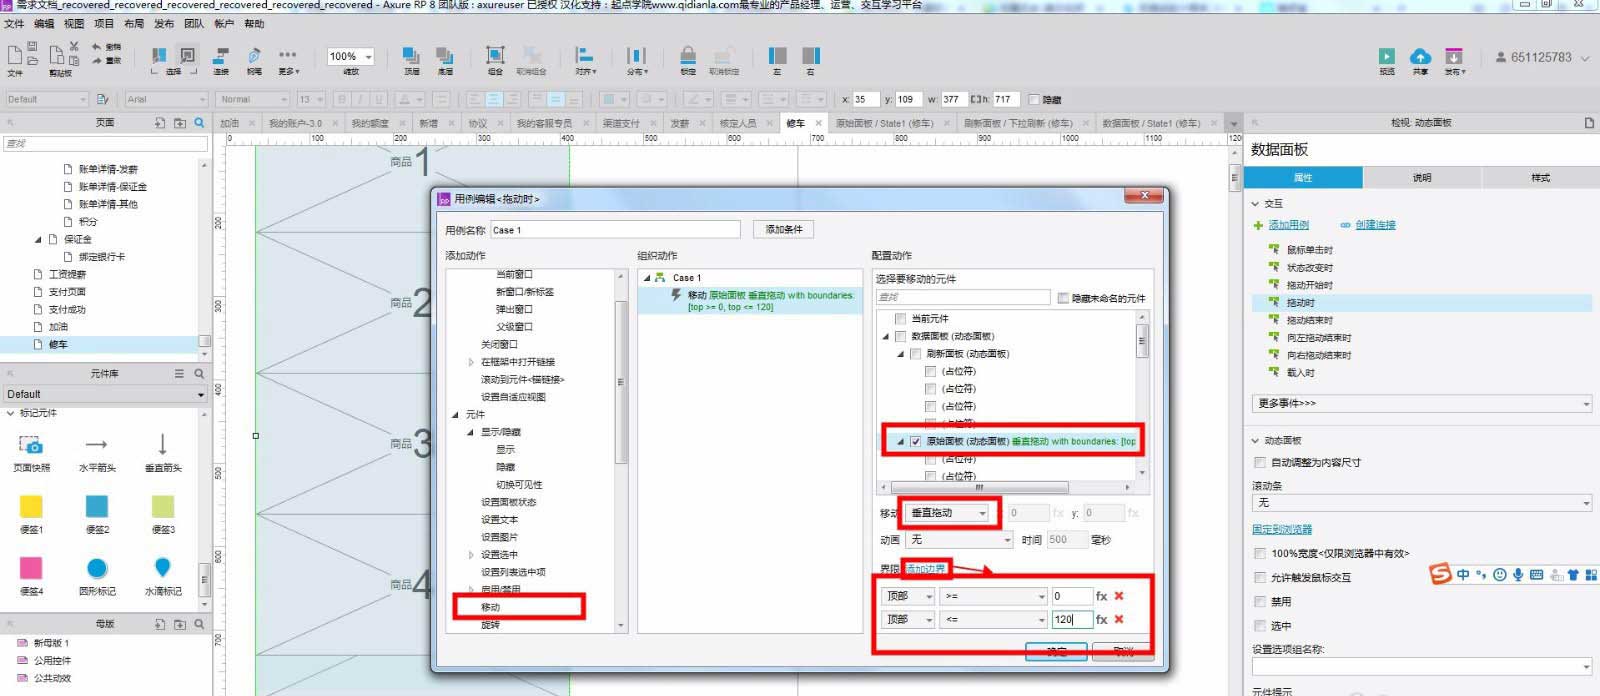Click the 添加条件 button
Viewport: 1600px width, 696px height.
point(783,230)
